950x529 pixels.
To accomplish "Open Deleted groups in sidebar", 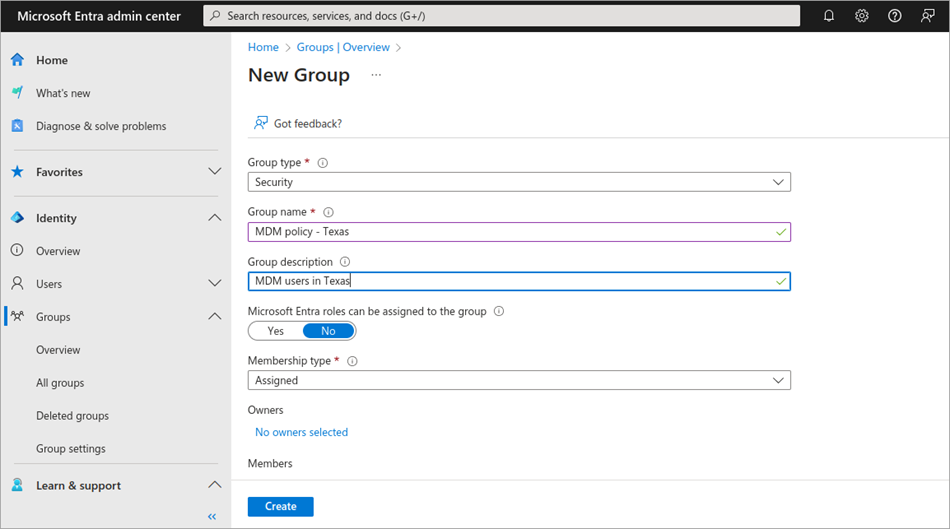I will pos(73,416).
